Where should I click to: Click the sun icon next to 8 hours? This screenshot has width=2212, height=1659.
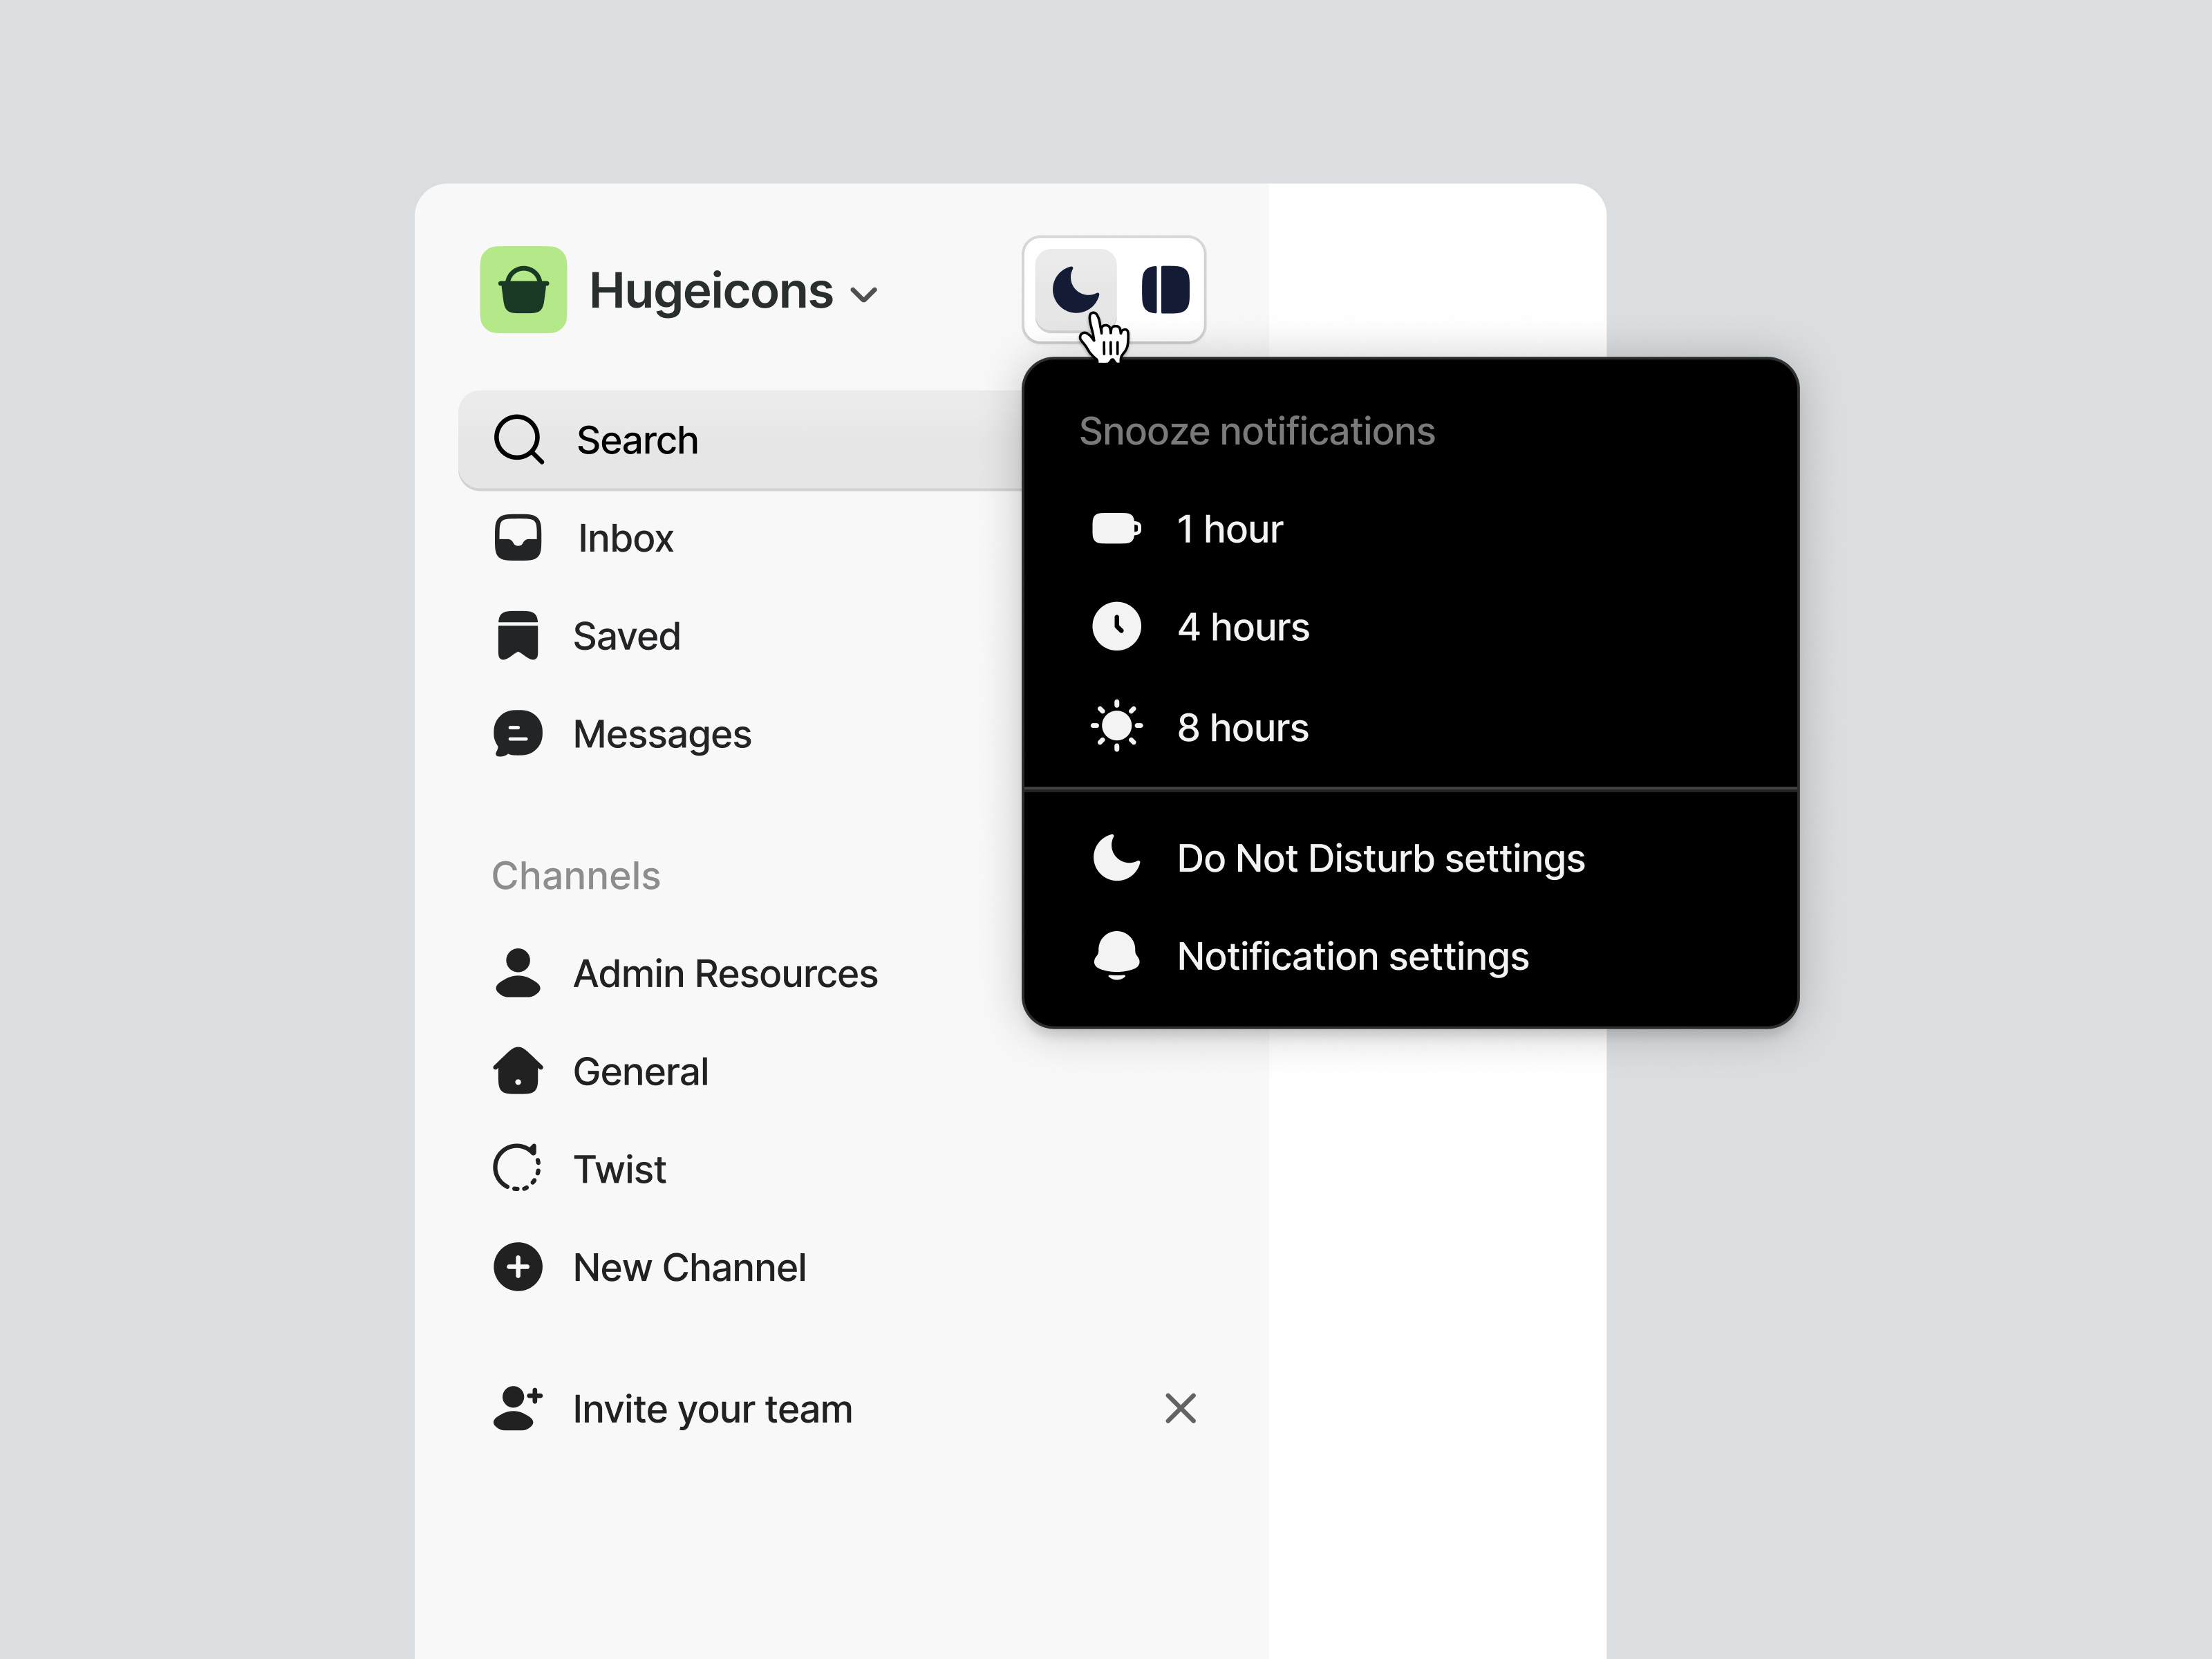(1117, 727)
